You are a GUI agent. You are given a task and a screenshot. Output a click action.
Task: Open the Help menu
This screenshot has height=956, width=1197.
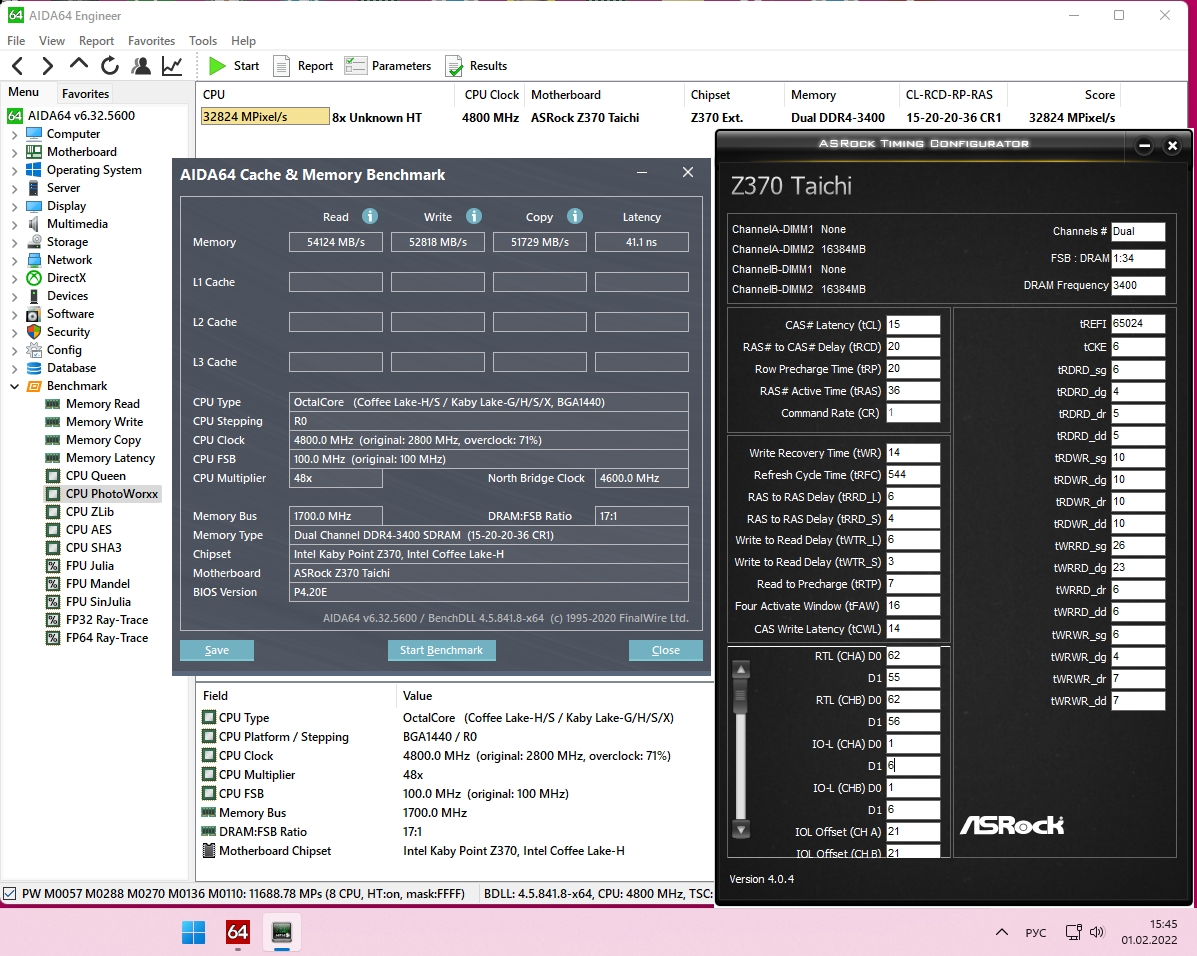point(244,40)
